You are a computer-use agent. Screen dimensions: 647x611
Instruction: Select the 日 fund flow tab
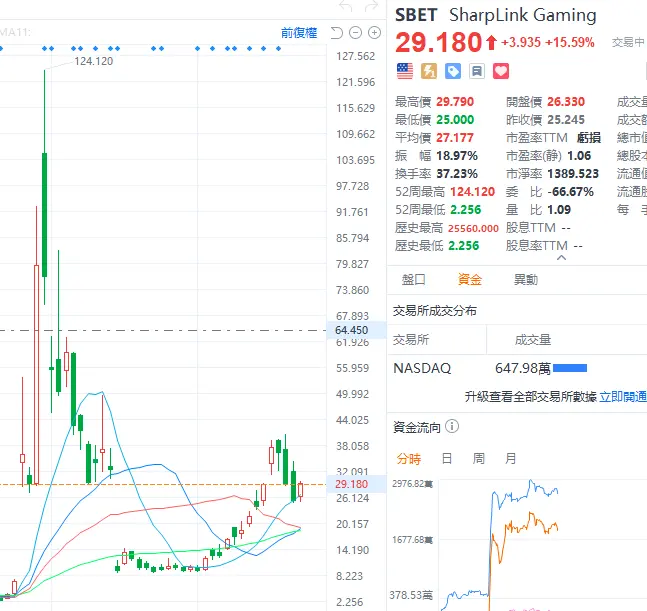tap(446, 458)
